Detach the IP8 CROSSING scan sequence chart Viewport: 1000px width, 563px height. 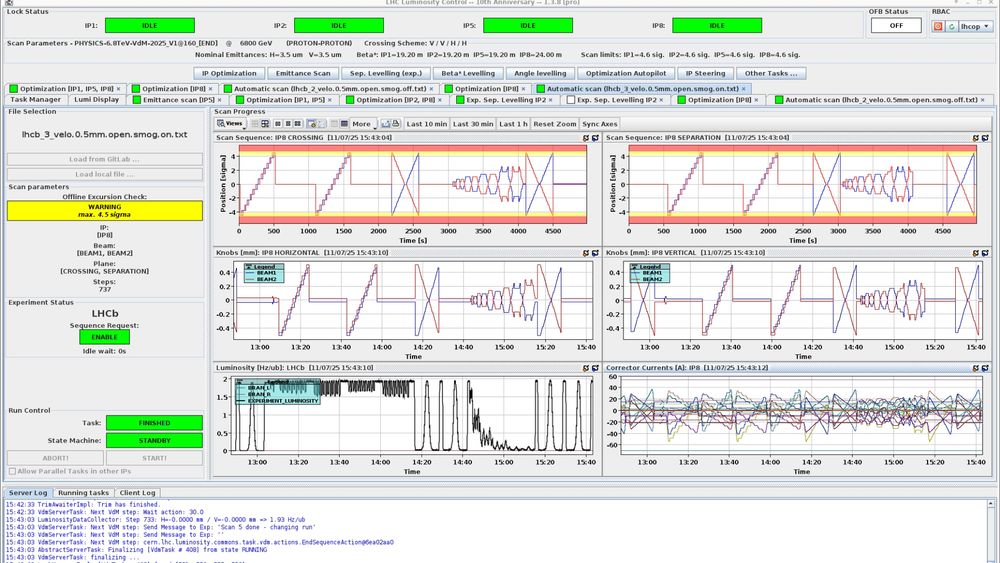[595, 138]
